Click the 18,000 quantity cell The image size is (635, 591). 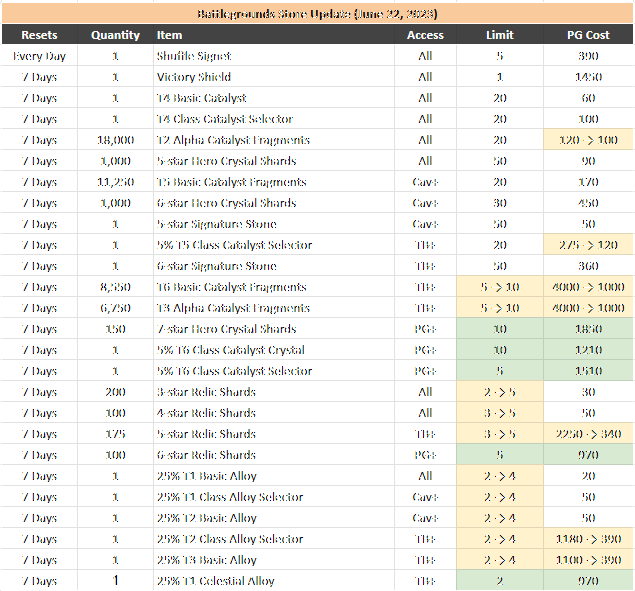click(x=115, y=140)
